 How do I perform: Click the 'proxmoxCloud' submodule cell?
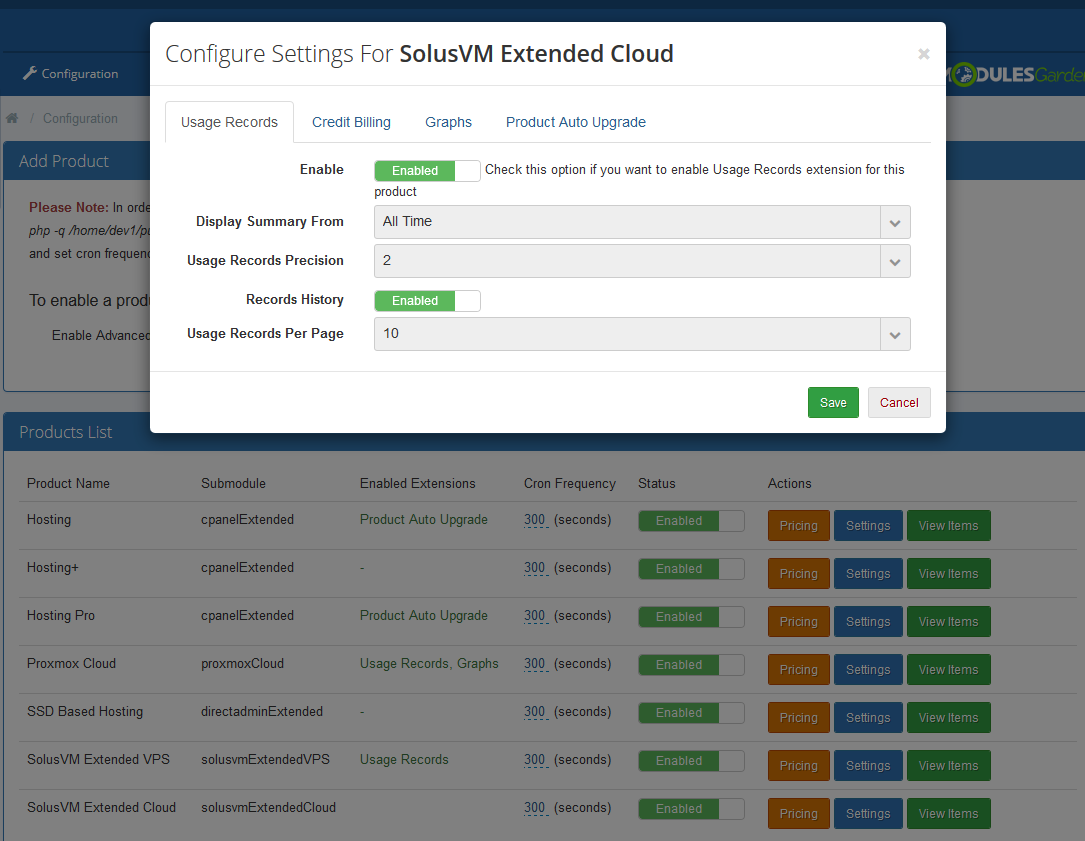[x=242, y=664]
